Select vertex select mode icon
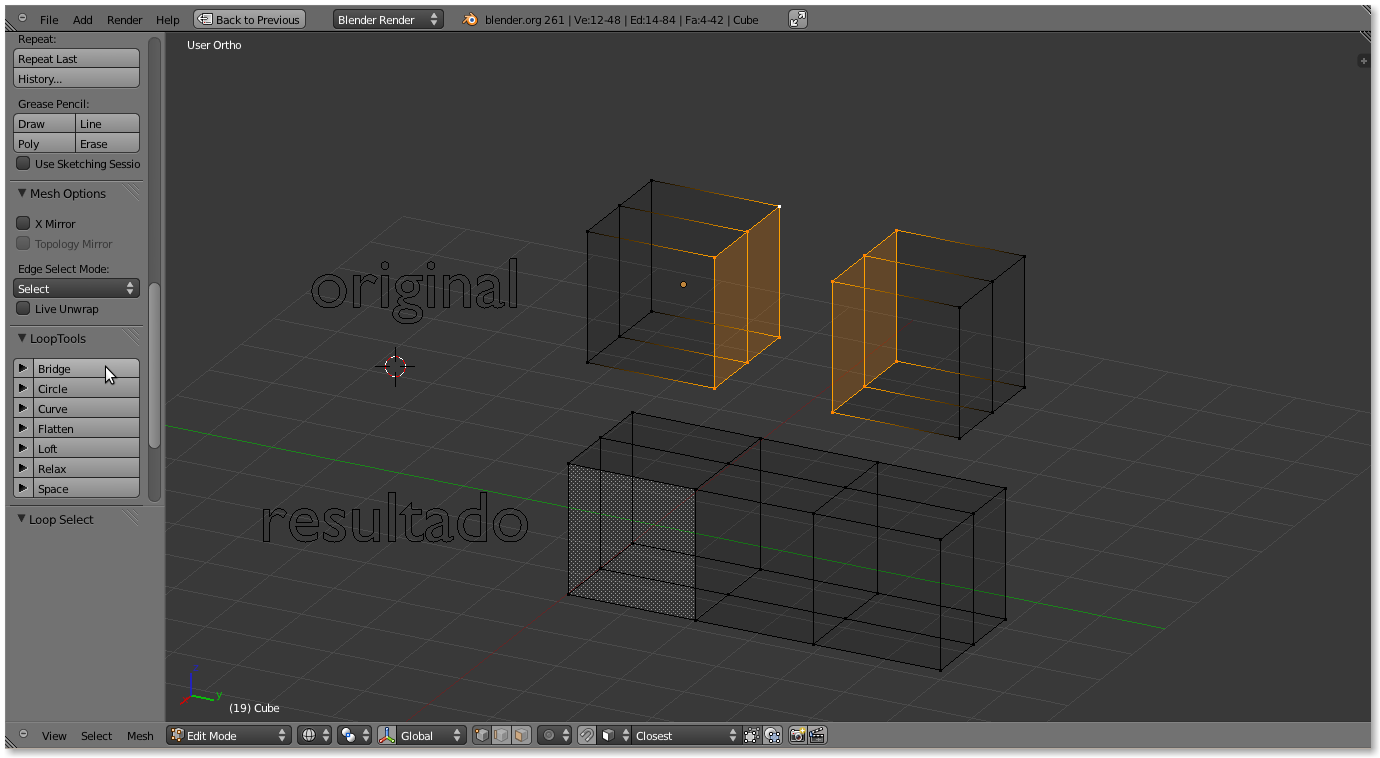The height and width of the screenshot is (758, 1380). tap(482, 736)
